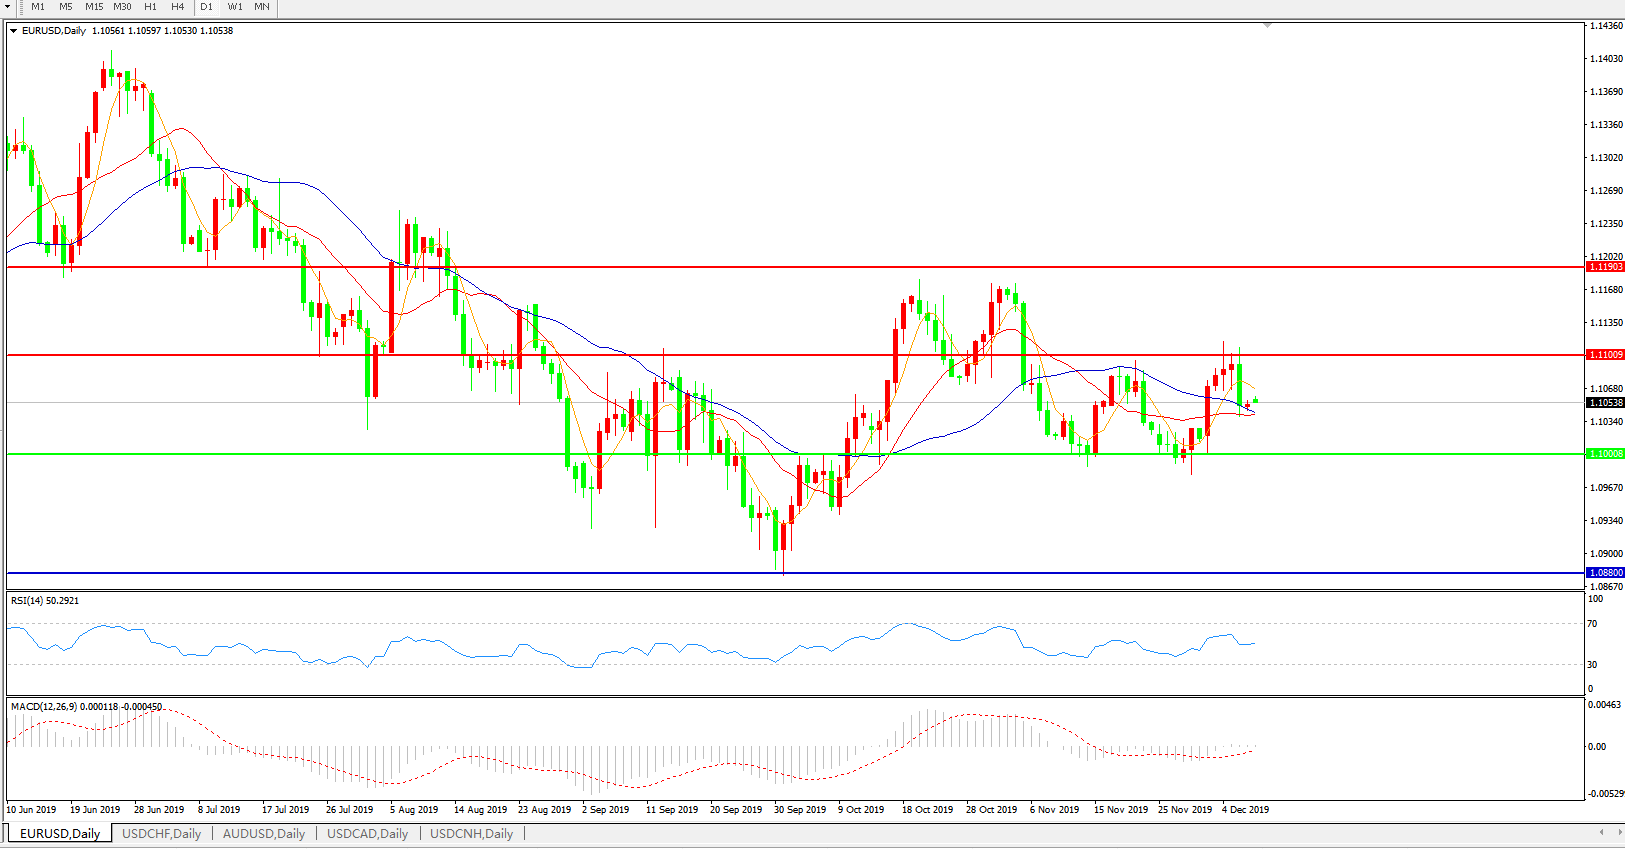Select the H4 timeframe button
Image resolution: width=1625 pixels, height=849 pixels.
[177, 7]
